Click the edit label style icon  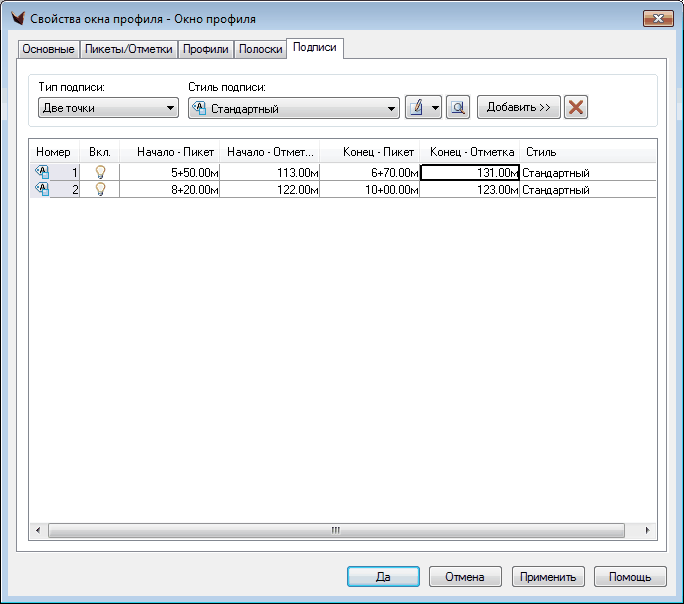click(417, 108)
